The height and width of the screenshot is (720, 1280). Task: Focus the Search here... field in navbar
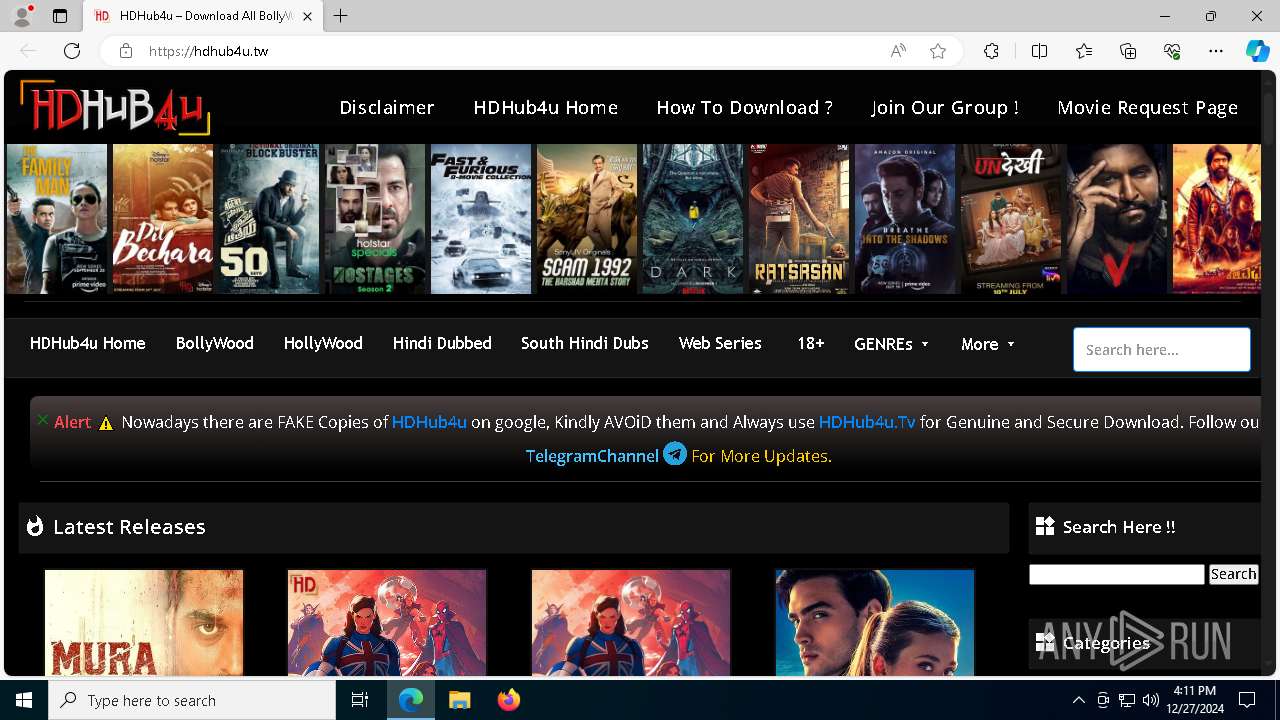point(1162,350)
